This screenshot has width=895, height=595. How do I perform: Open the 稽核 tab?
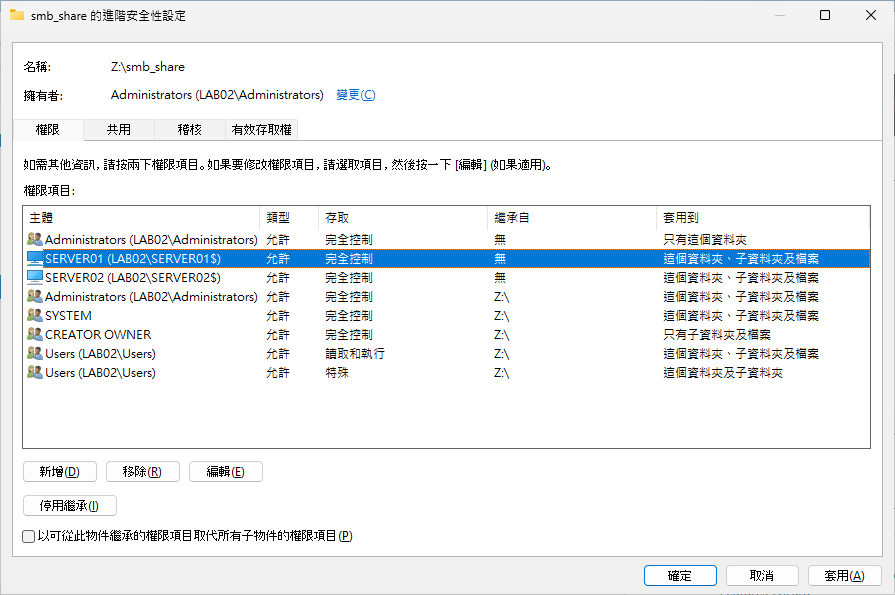190,130
